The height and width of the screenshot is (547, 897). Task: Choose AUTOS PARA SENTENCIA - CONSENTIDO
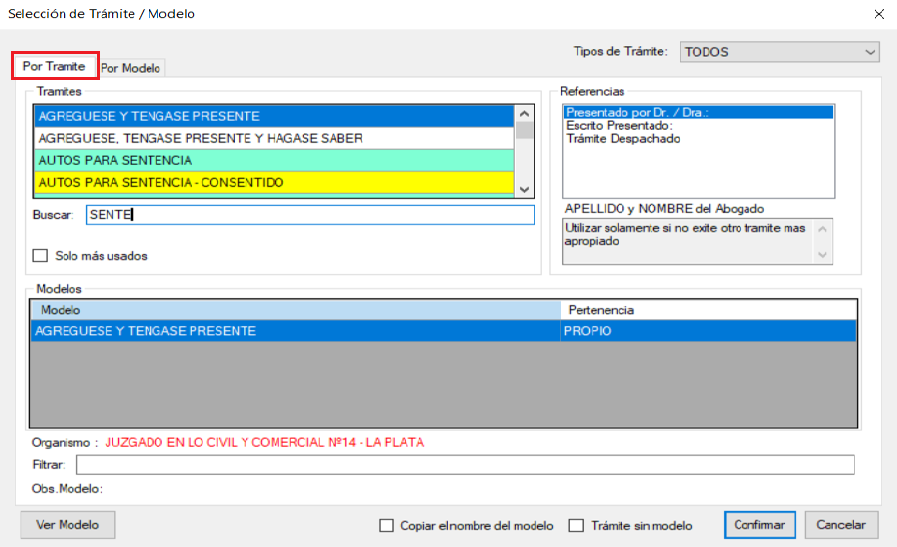pos(273,182)
